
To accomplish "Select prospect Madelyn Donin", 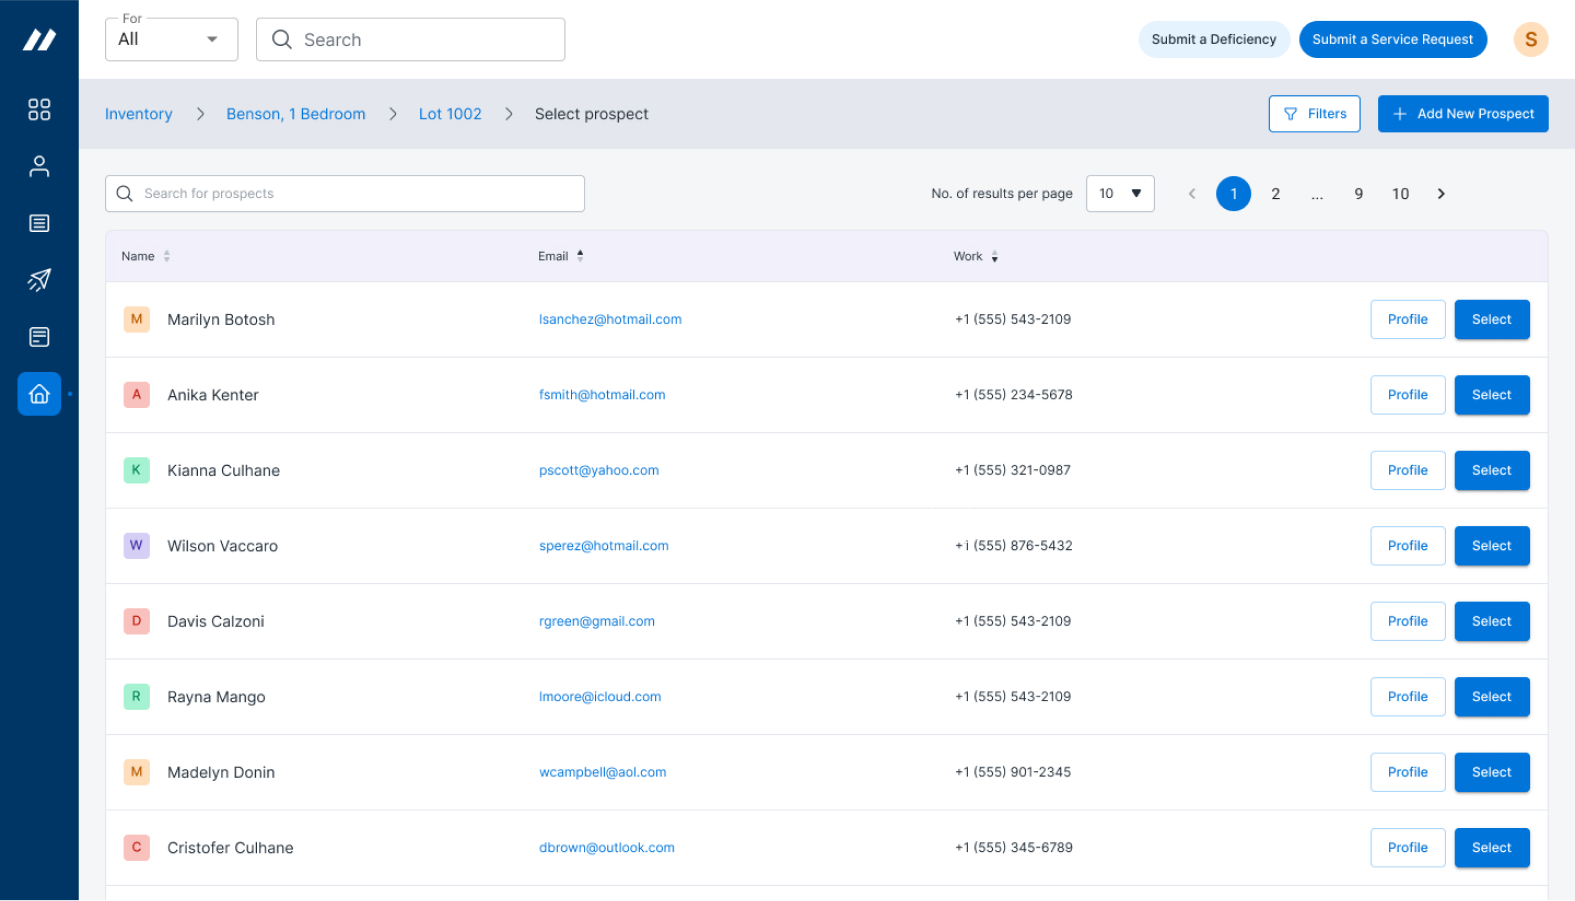I will (x=1491, y=772).
